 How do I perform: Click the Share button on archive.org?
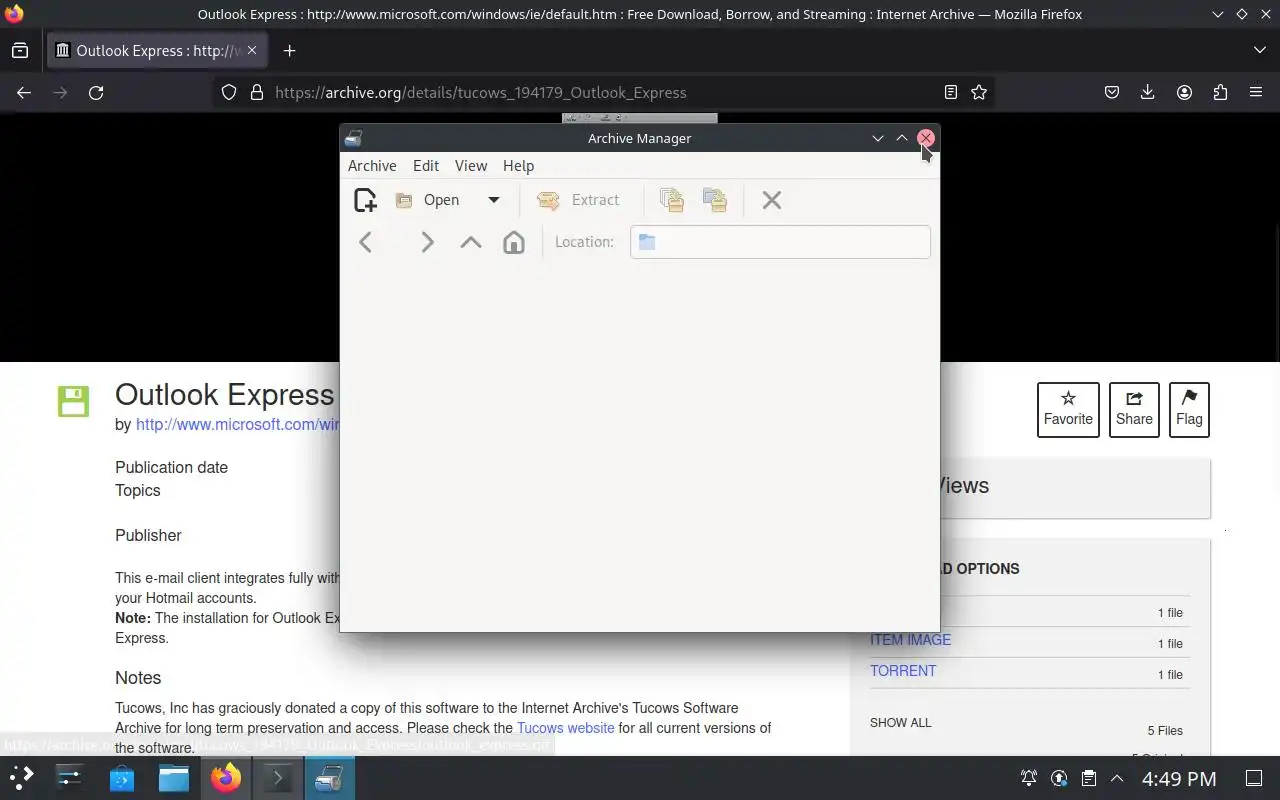pos(1134,410)
